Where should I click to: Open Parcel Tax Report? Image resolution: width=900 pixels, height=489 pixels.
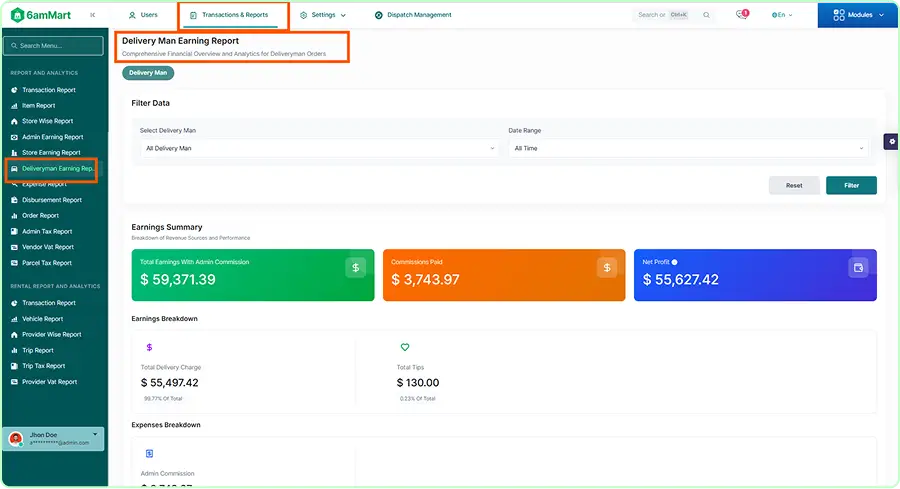click(x=46, y=263)
